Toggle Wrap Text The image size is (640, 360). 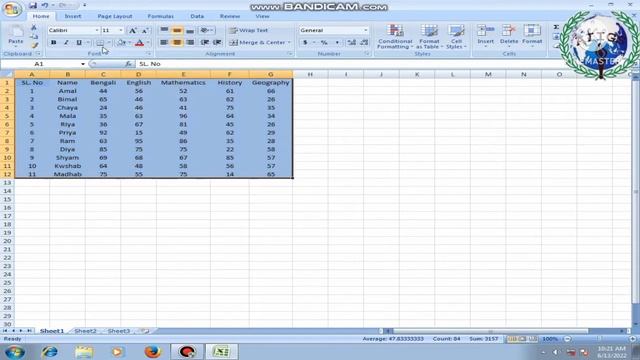click(248, 30)
